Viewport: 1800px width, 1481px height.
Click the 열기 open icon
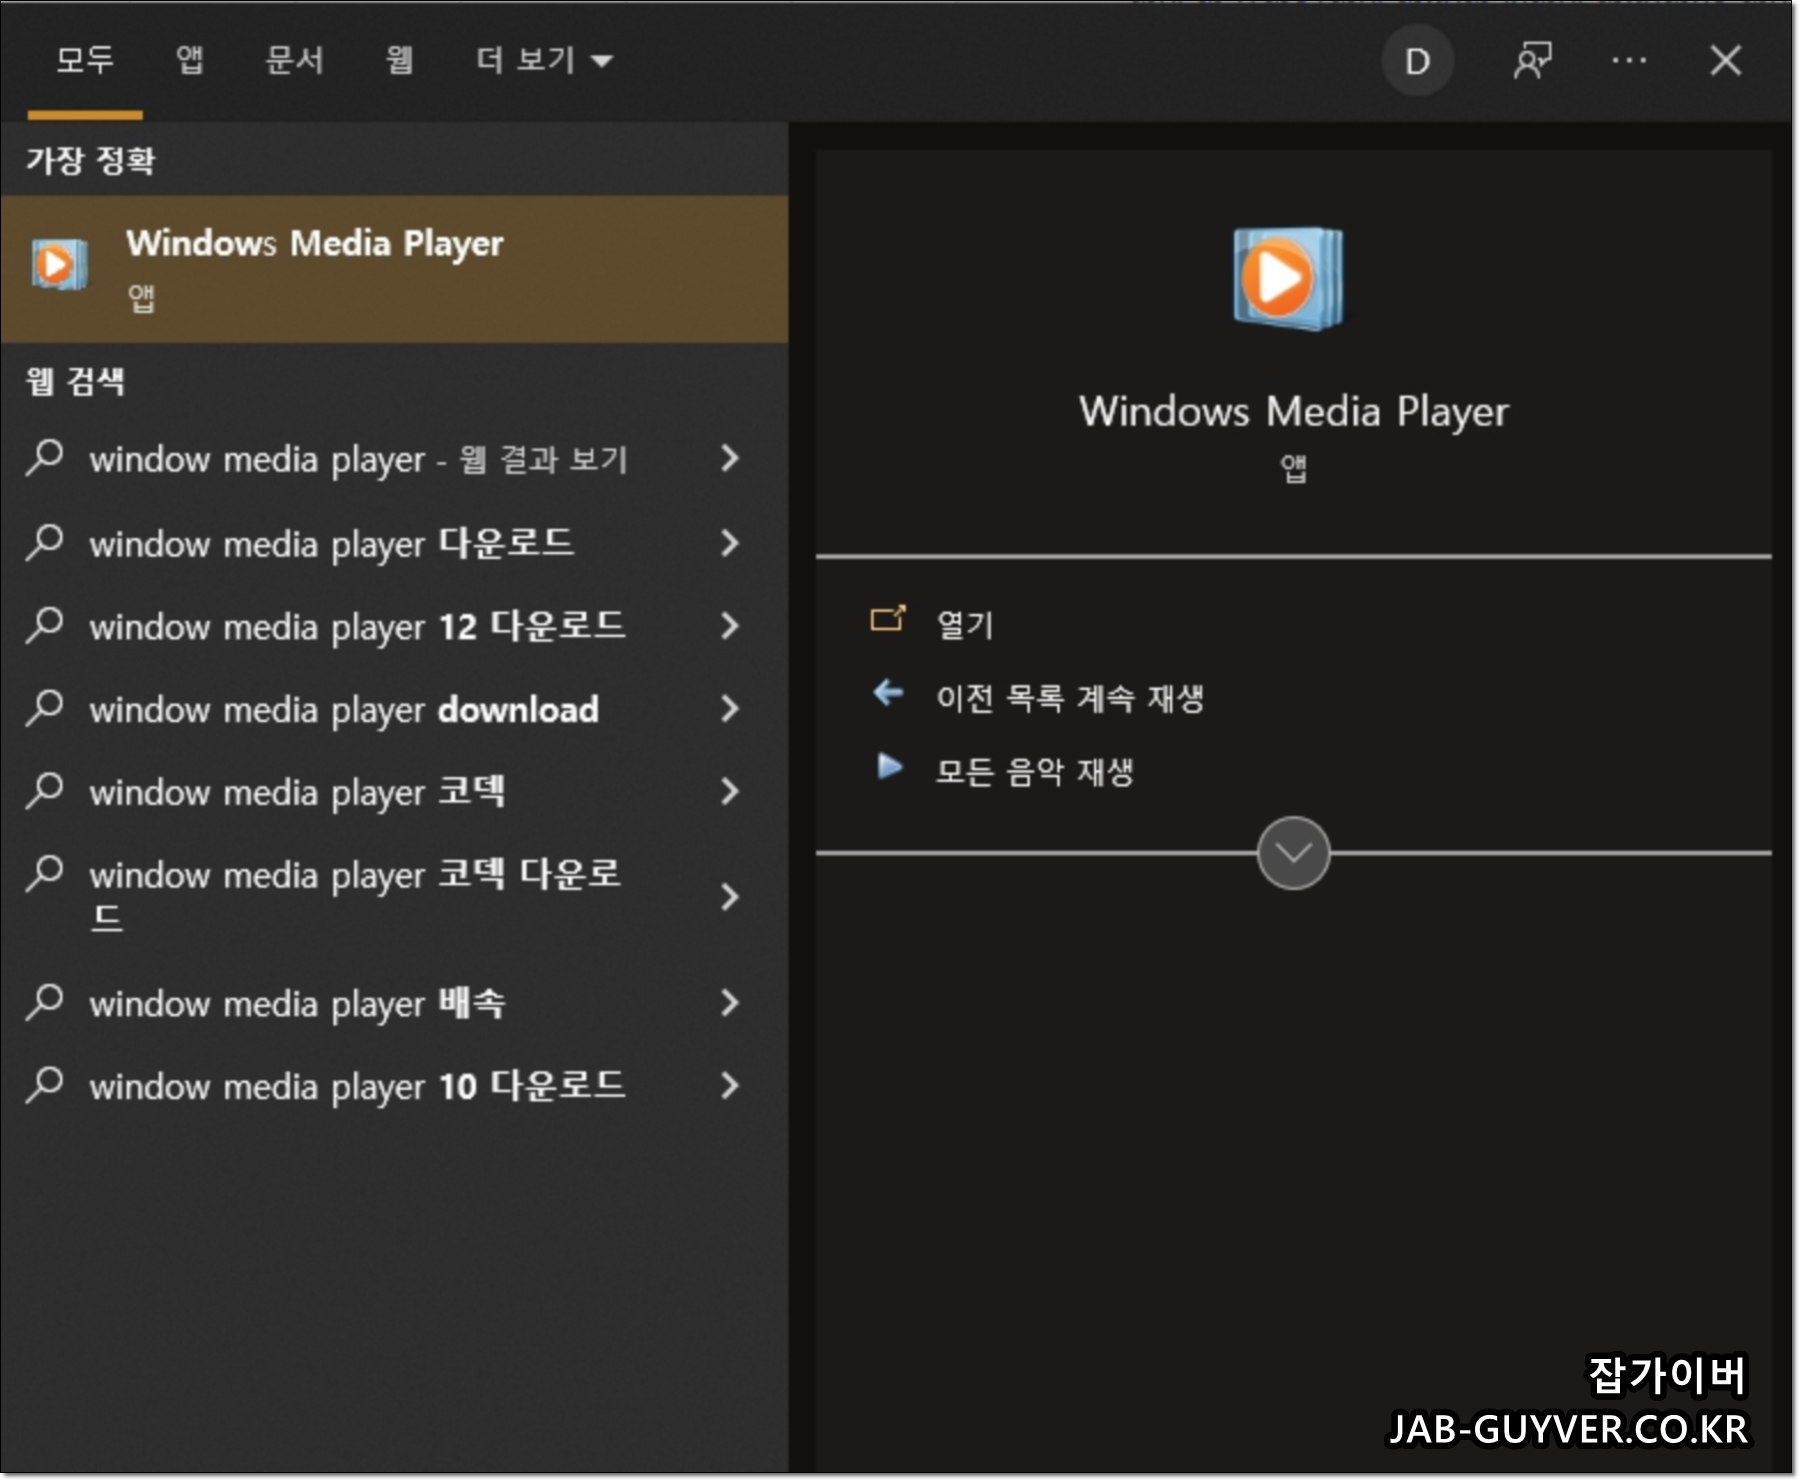(x=888, y=619)
